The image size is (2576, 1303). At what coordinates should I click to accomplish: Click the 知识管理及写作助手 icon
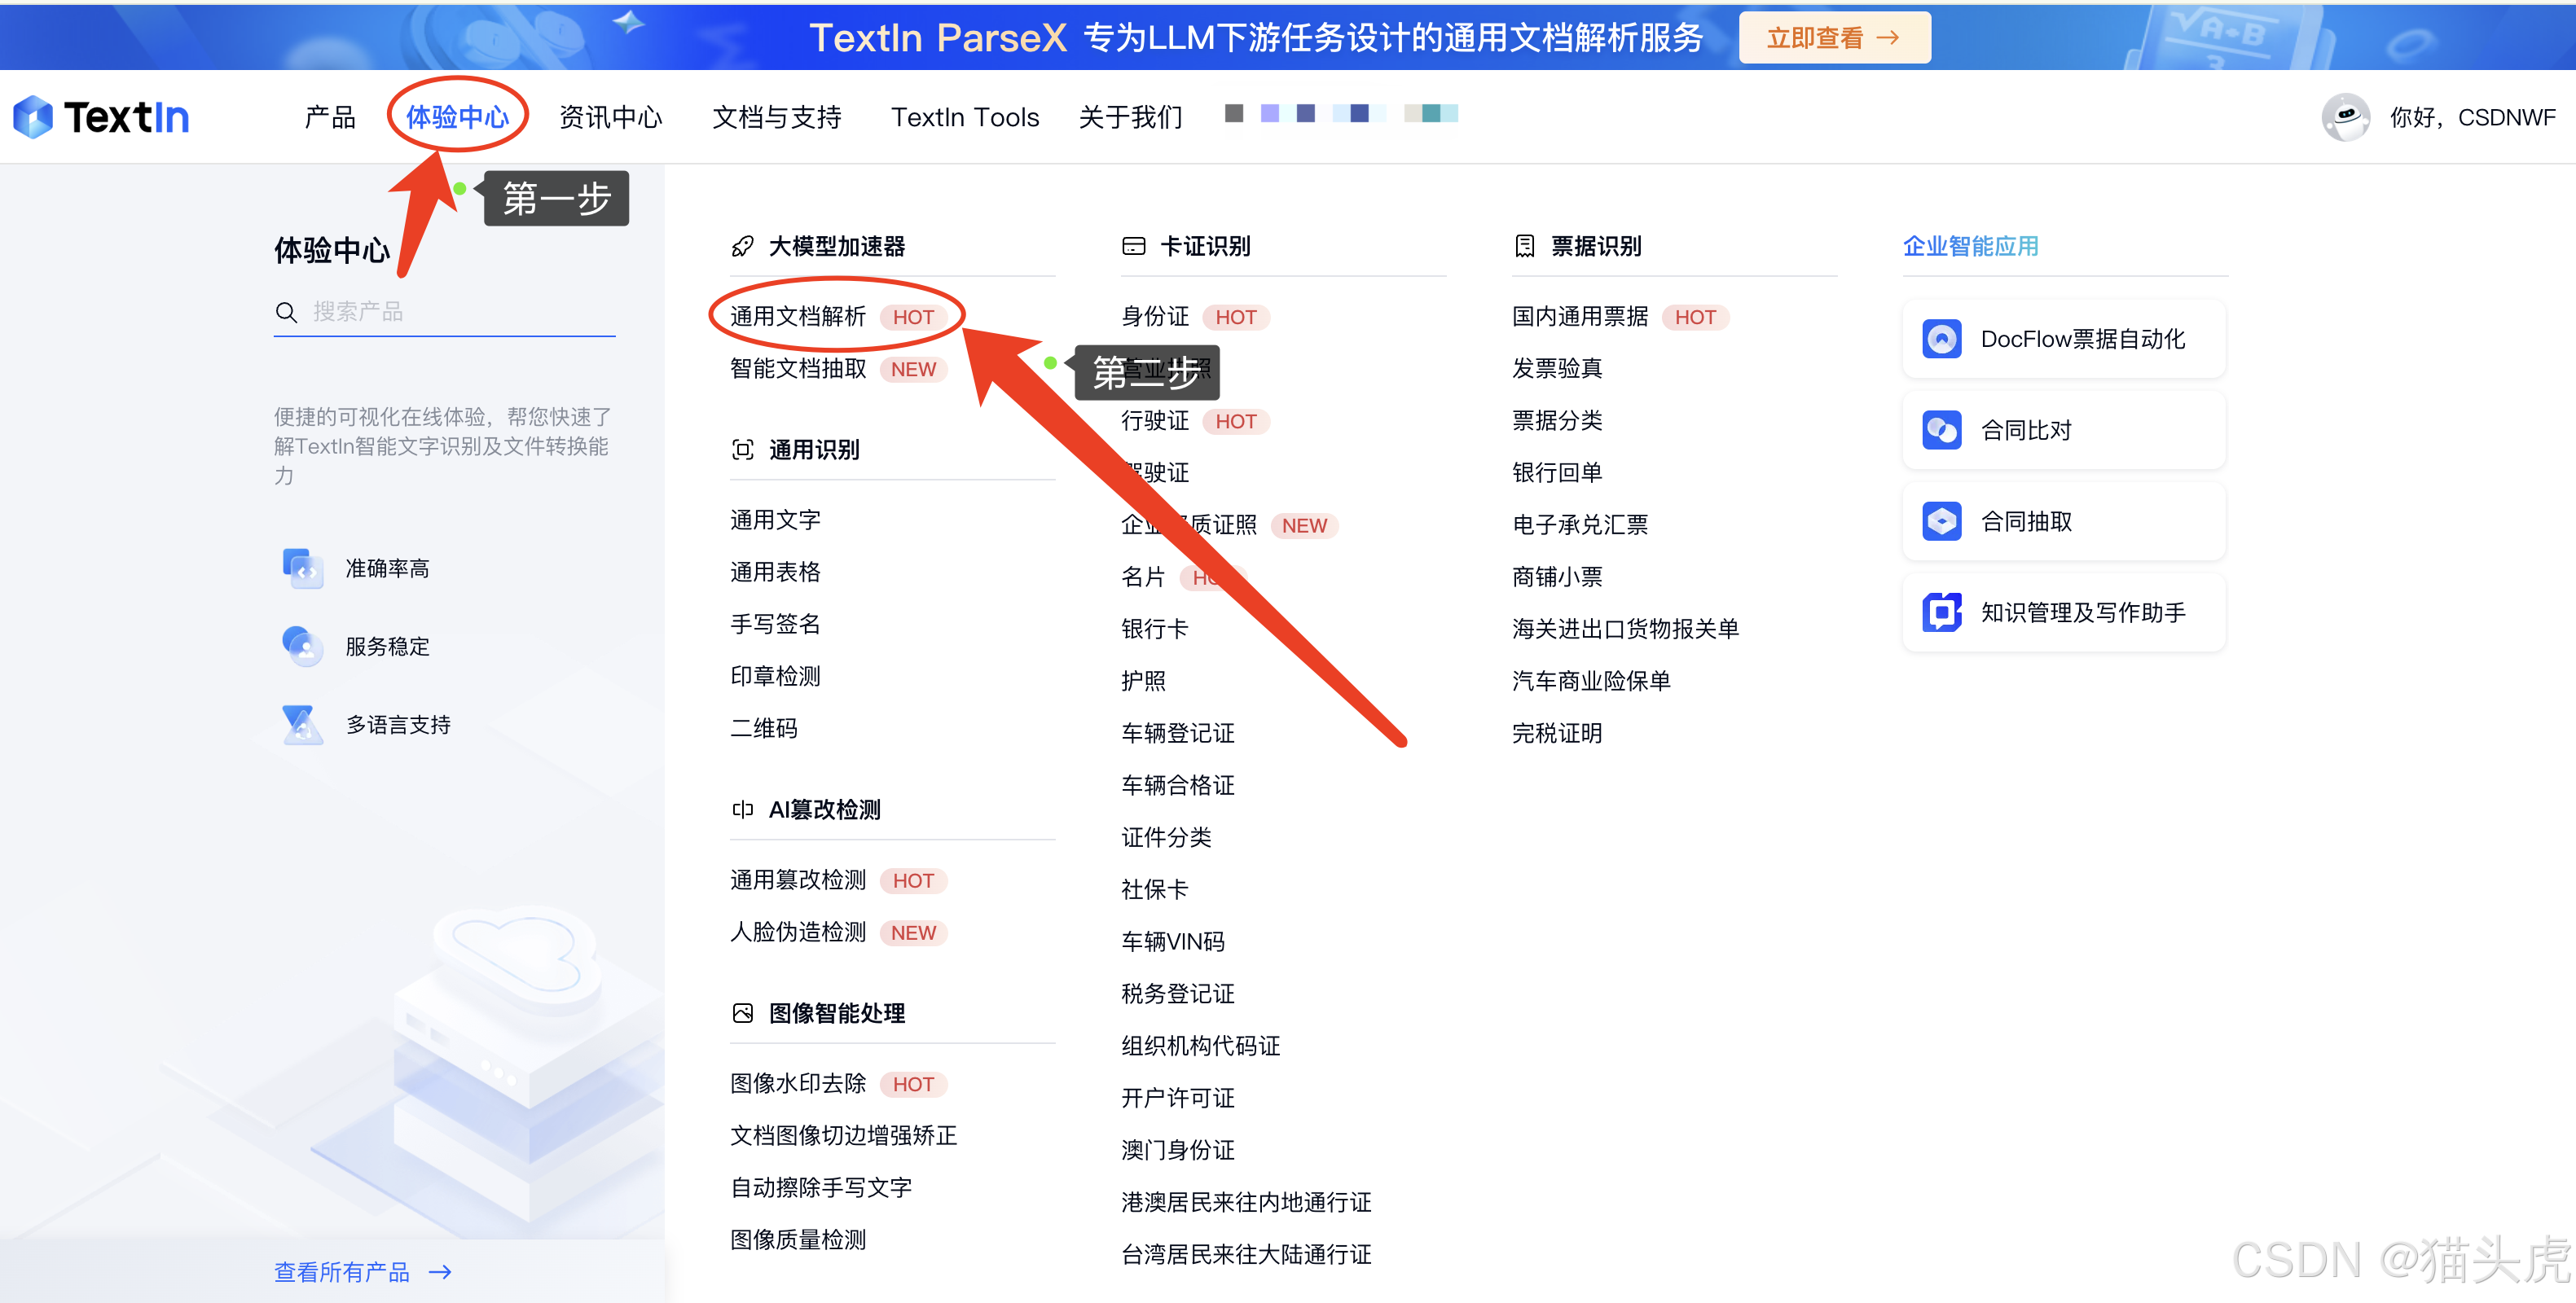point(1941,612)
